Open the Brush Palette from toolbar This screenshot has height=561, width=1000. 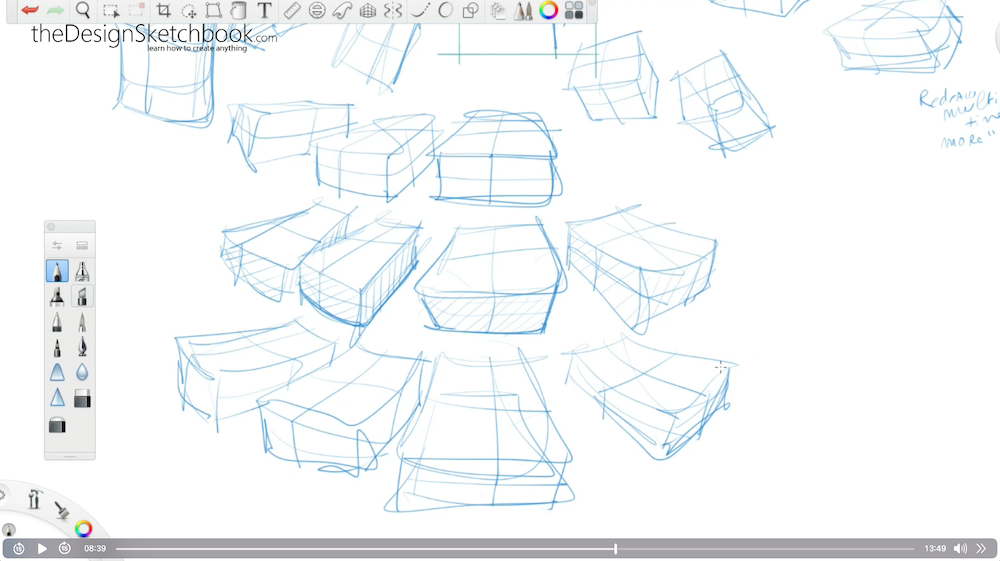(x=524, y=10)
